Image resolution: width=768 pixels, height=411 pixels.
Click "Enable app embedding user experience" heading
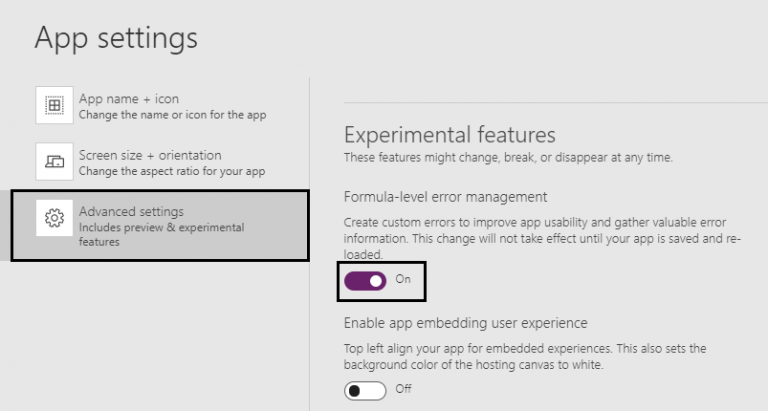click(x=465, y=323)
